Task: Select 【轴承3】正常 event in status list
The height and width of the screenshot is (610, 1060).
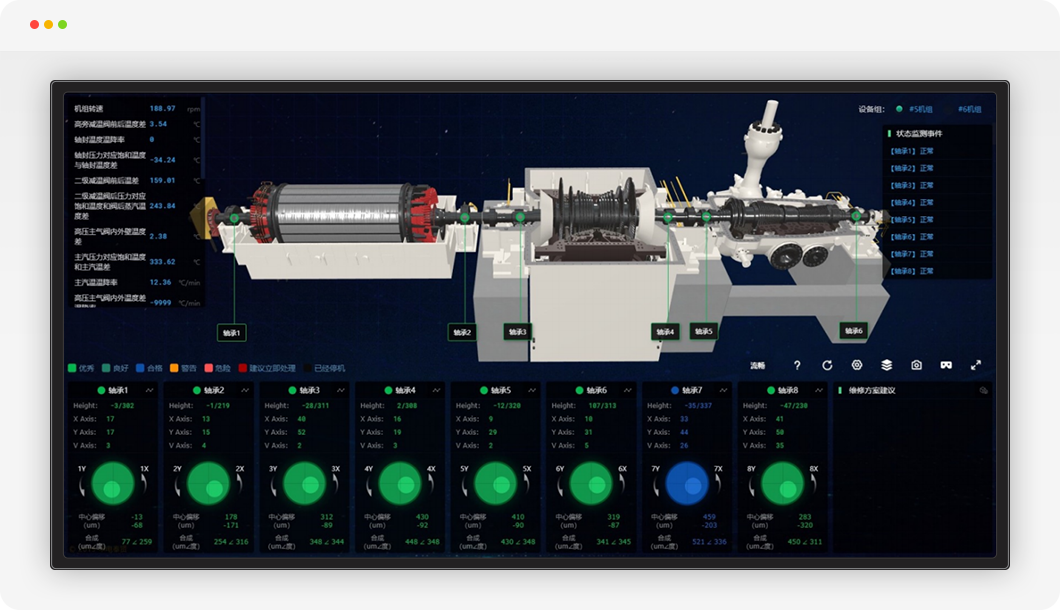Action: point(911,185)
